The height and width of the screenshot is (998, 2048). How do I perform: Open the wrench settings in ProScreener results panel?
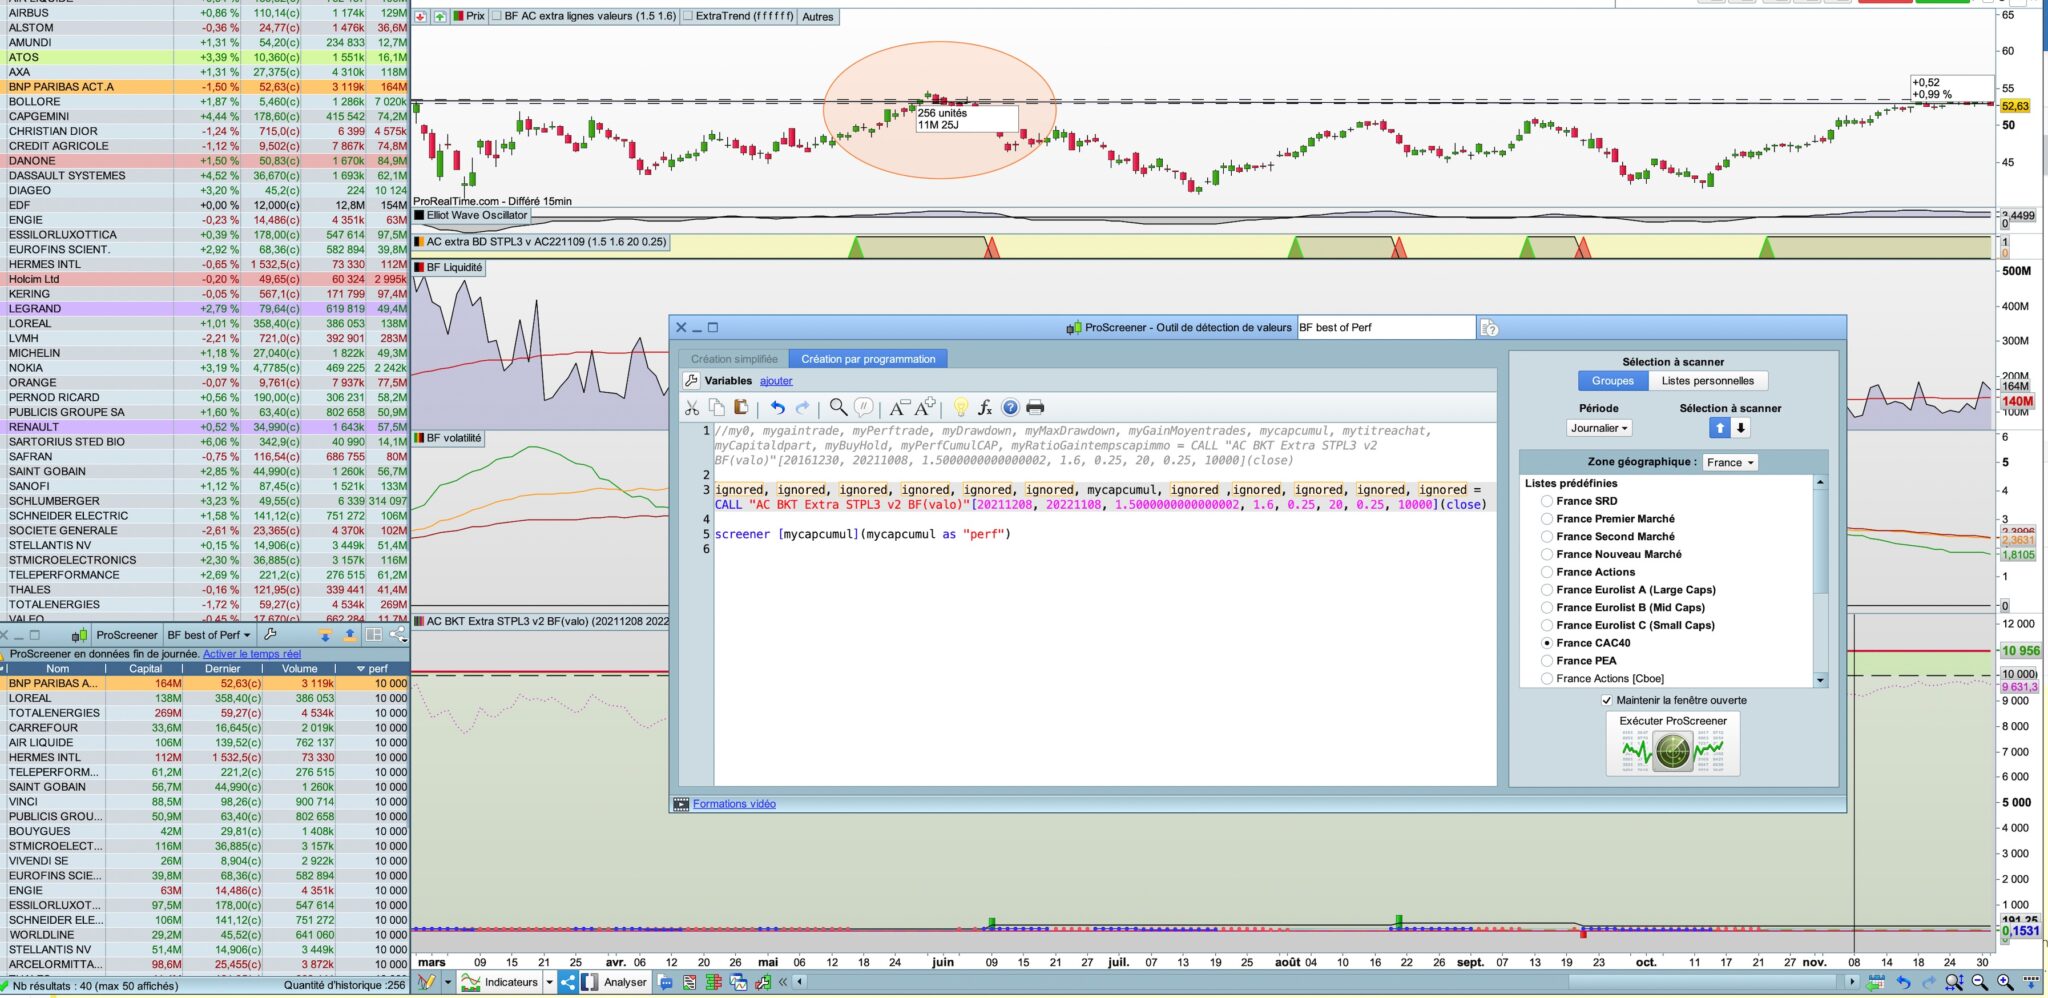point(269,635)
